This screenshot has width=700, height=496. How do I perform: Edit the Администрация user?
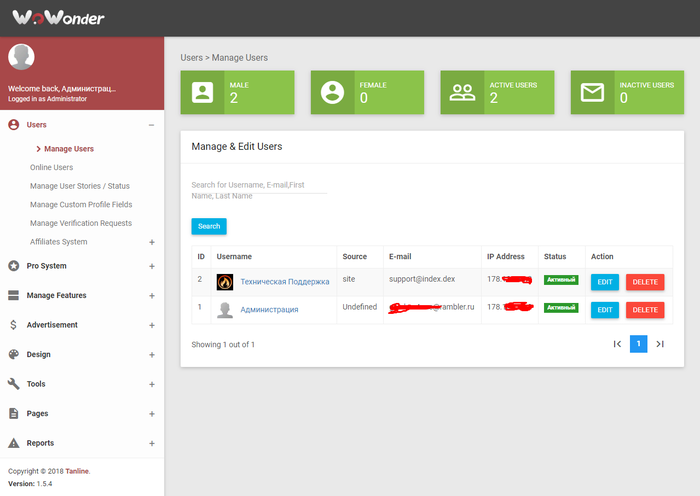(x=604, y=310)
